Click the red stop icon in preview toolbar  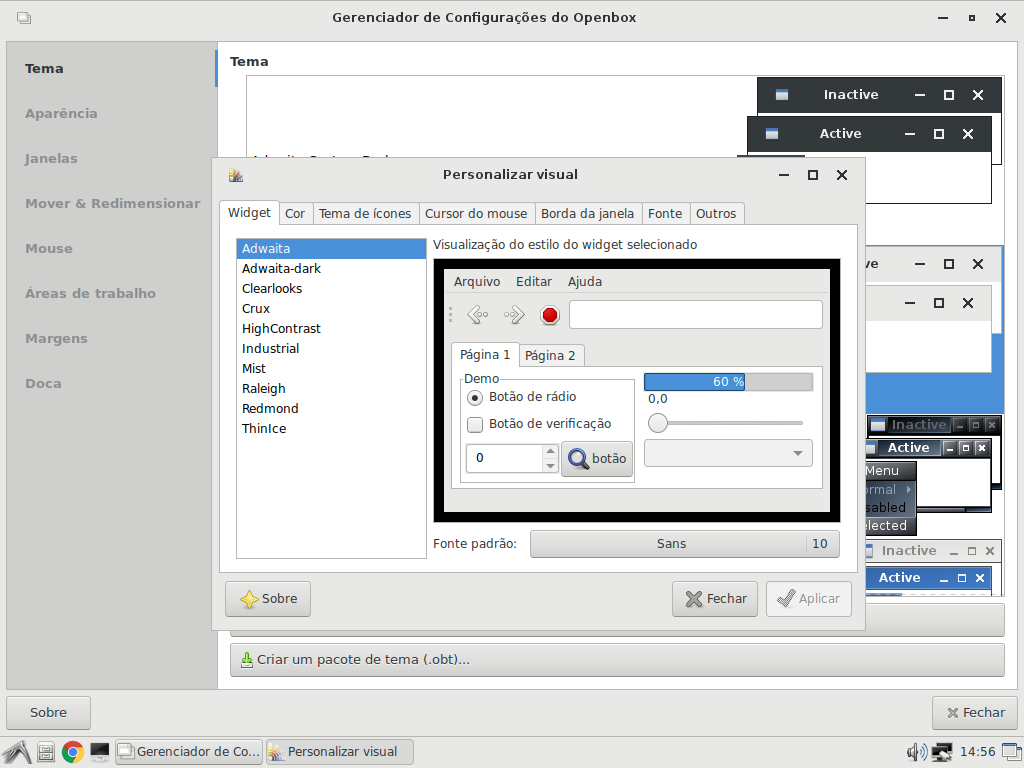(550, 315)
